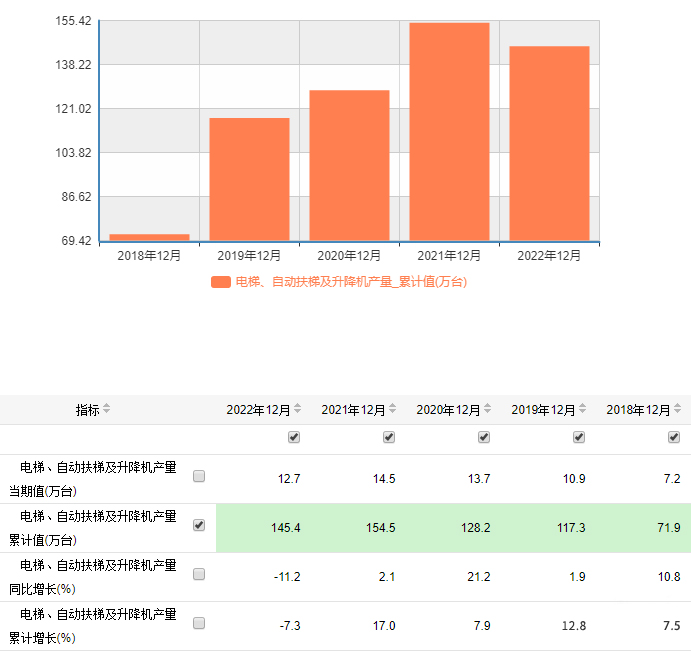Select the 2020年12月 chart bar
691x651 pixels.
[x=349, y=165]
